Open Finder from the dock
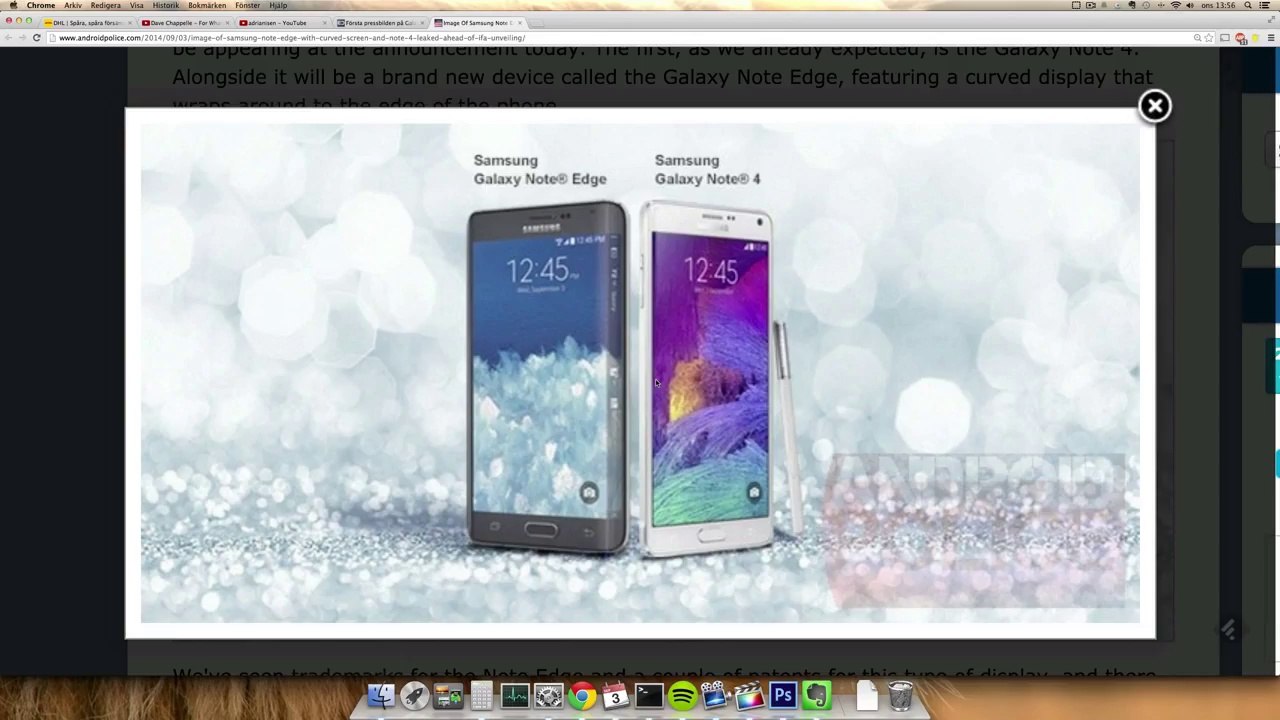This screenshot has height=720, width=1280. click(381, 696)
